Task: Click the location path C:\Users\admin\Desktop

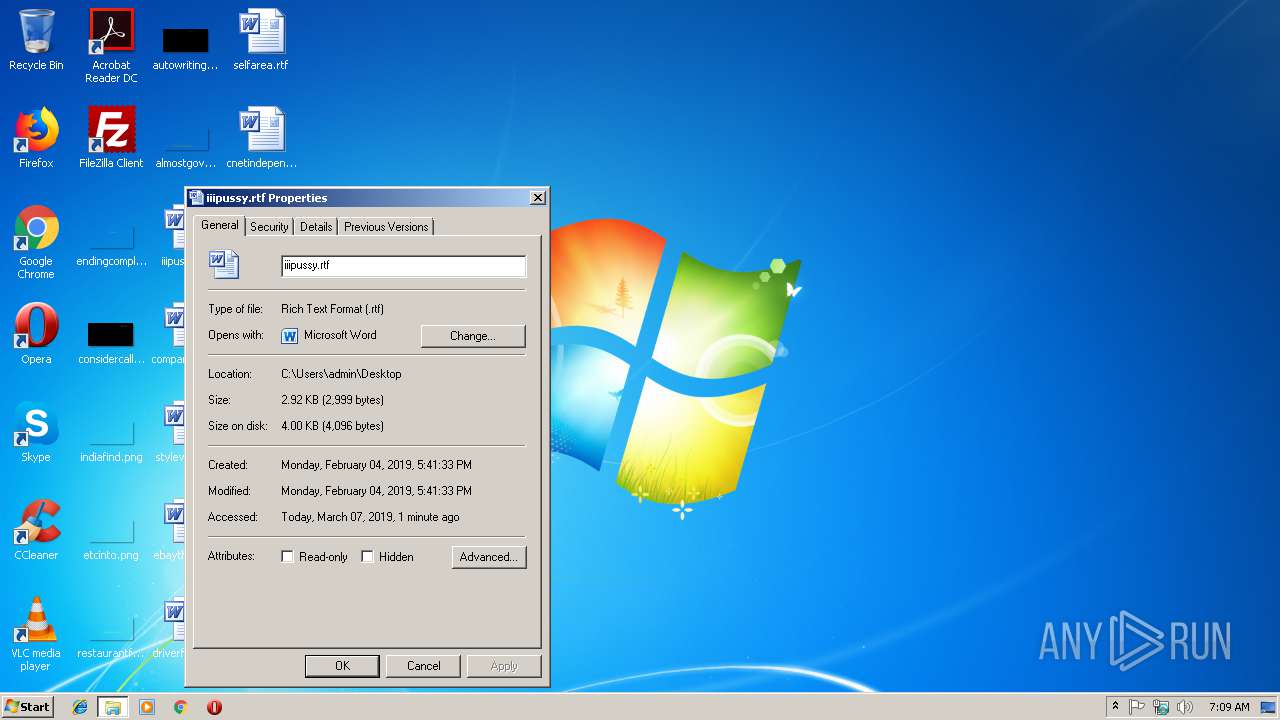Action: click(341, 374)
